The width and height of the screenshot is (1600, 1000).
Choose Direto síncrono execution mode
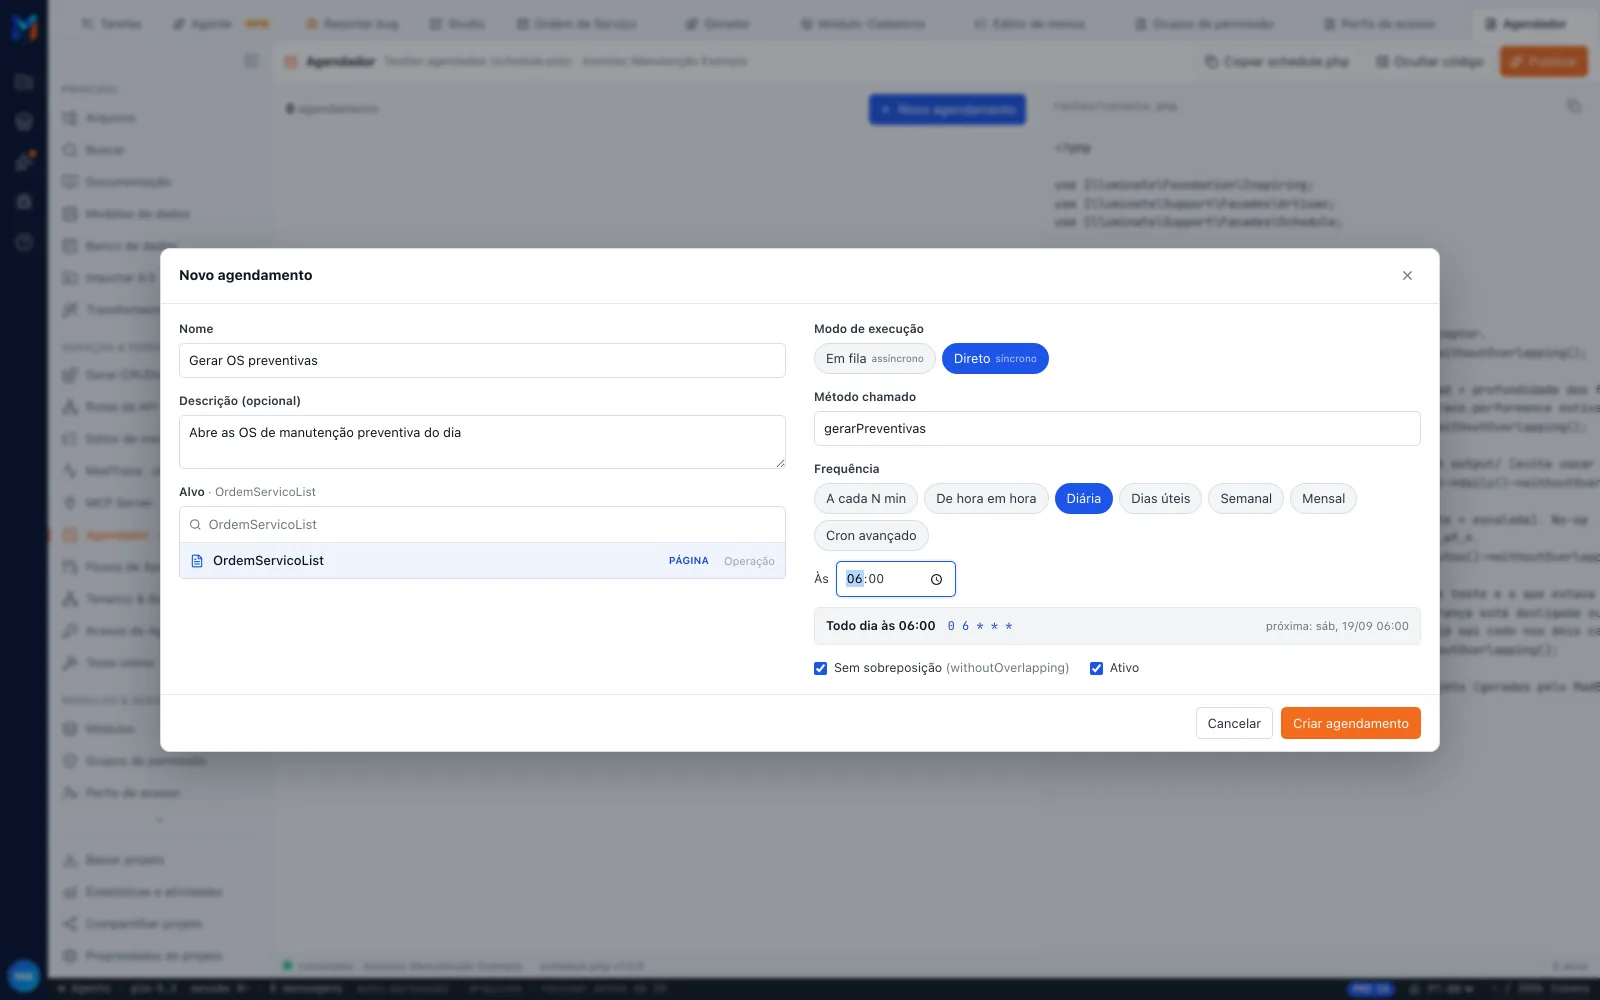[995, 359]
